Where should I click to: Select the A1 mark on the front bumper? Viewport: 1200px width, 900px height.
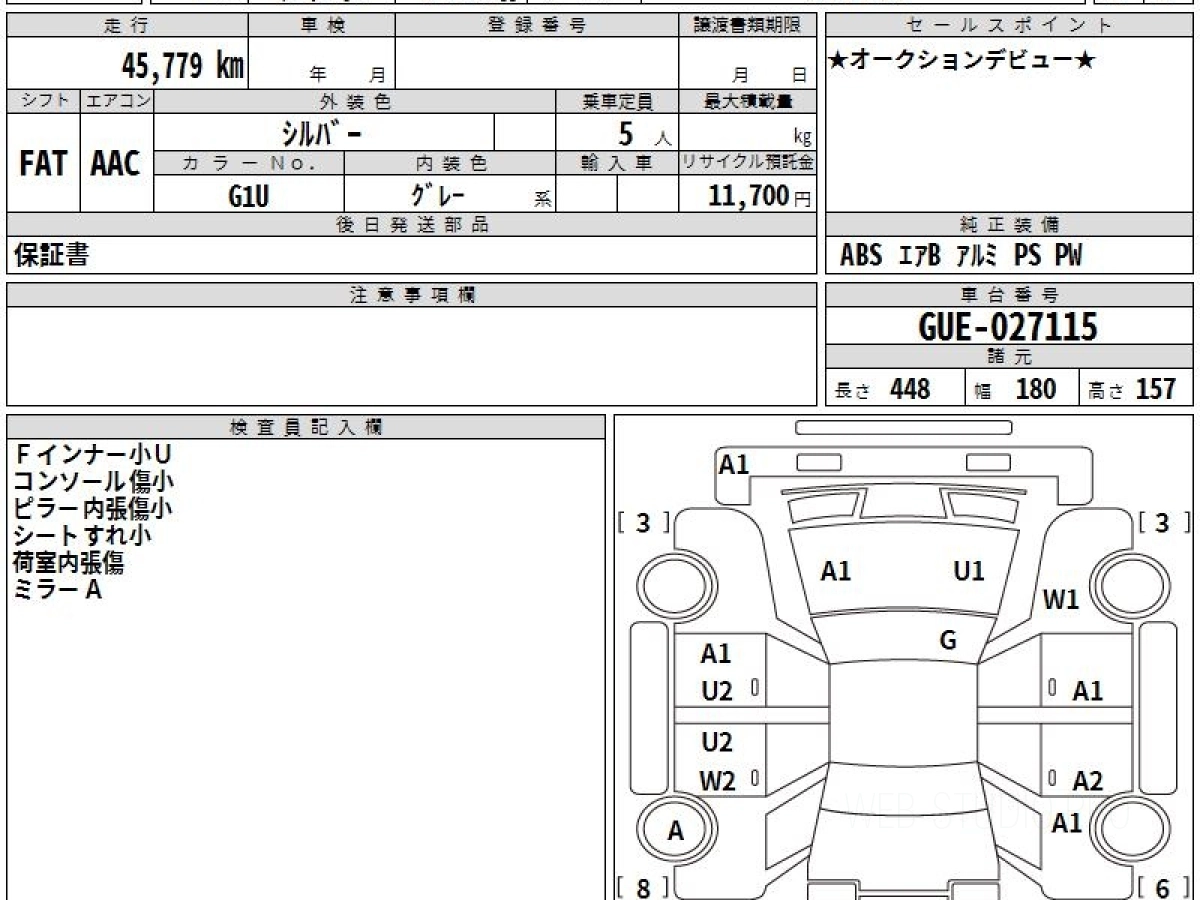[734, 464]
